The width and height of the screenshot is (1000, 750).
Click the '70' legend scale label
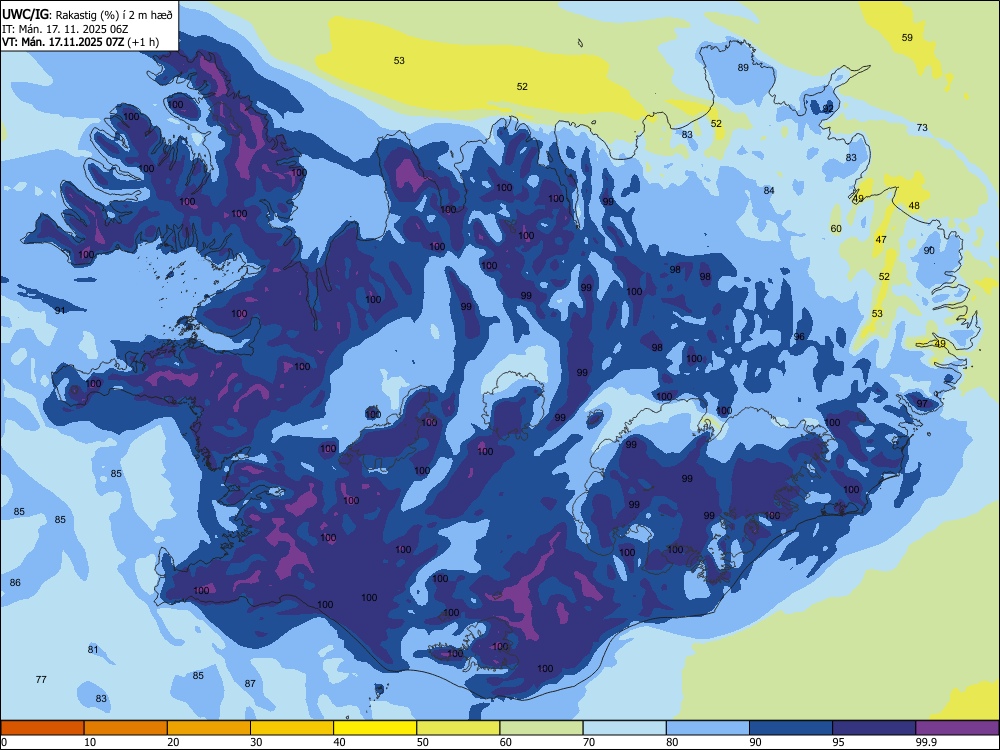(x=589, y=742)
